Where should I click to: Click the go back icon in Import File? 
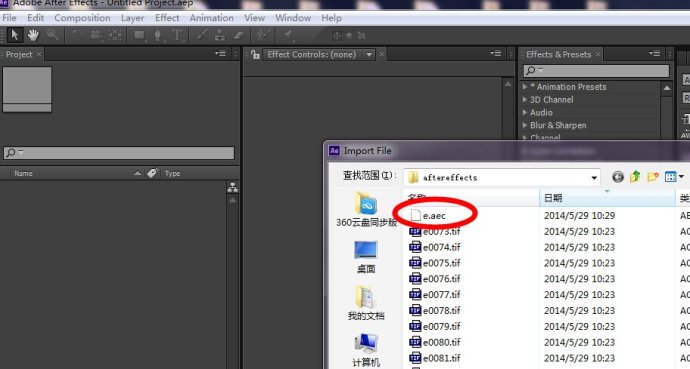tap(618, 177)
